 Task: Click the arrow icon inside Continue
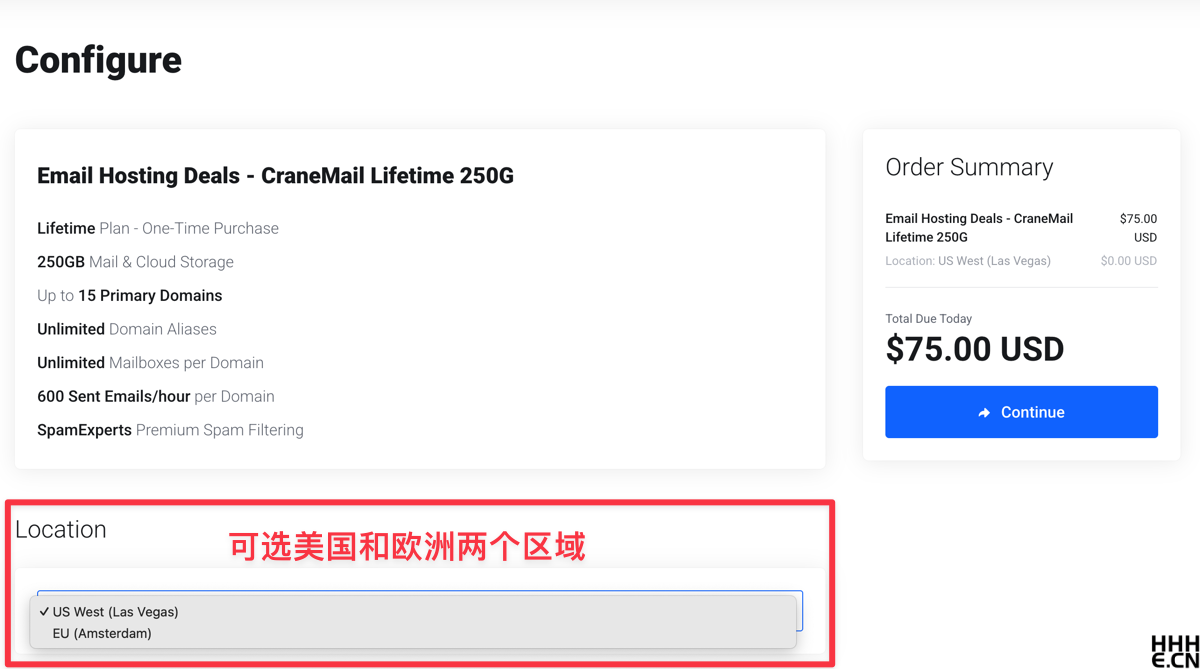tap(984, 413)
